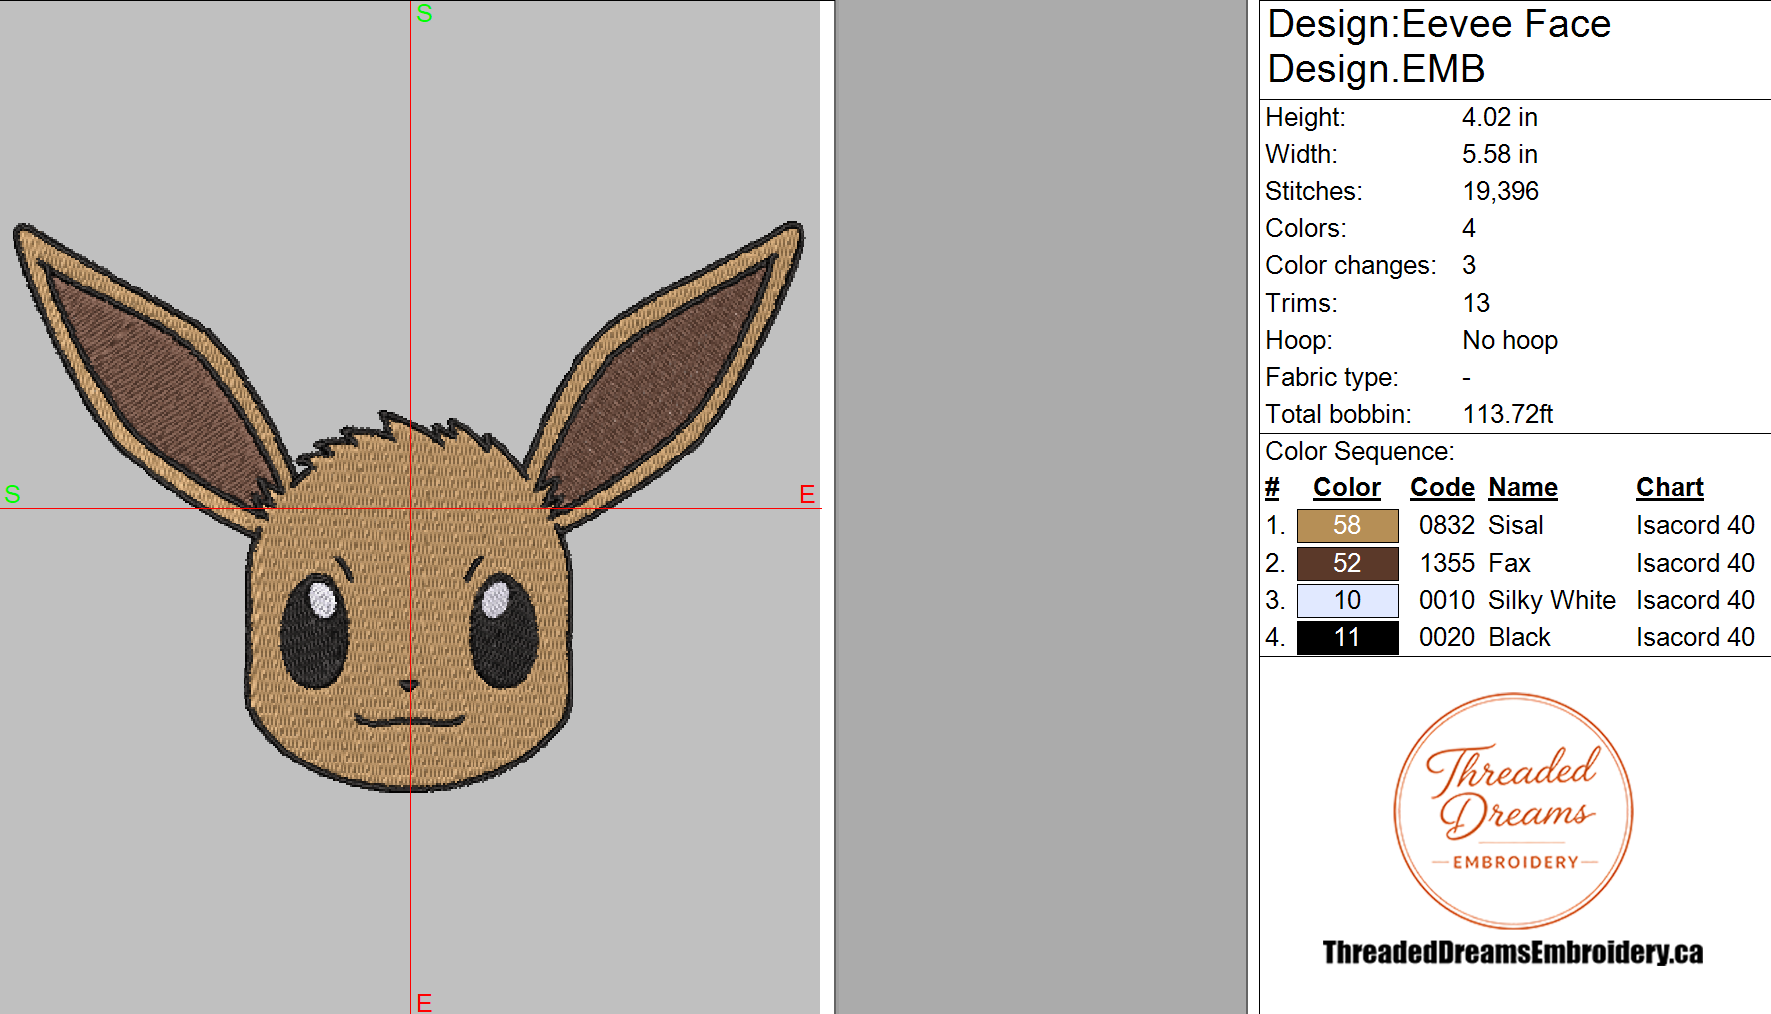
Task: Click the design title "Design:Eevee Face Design.EMB"
Action: pos(1439,46)
